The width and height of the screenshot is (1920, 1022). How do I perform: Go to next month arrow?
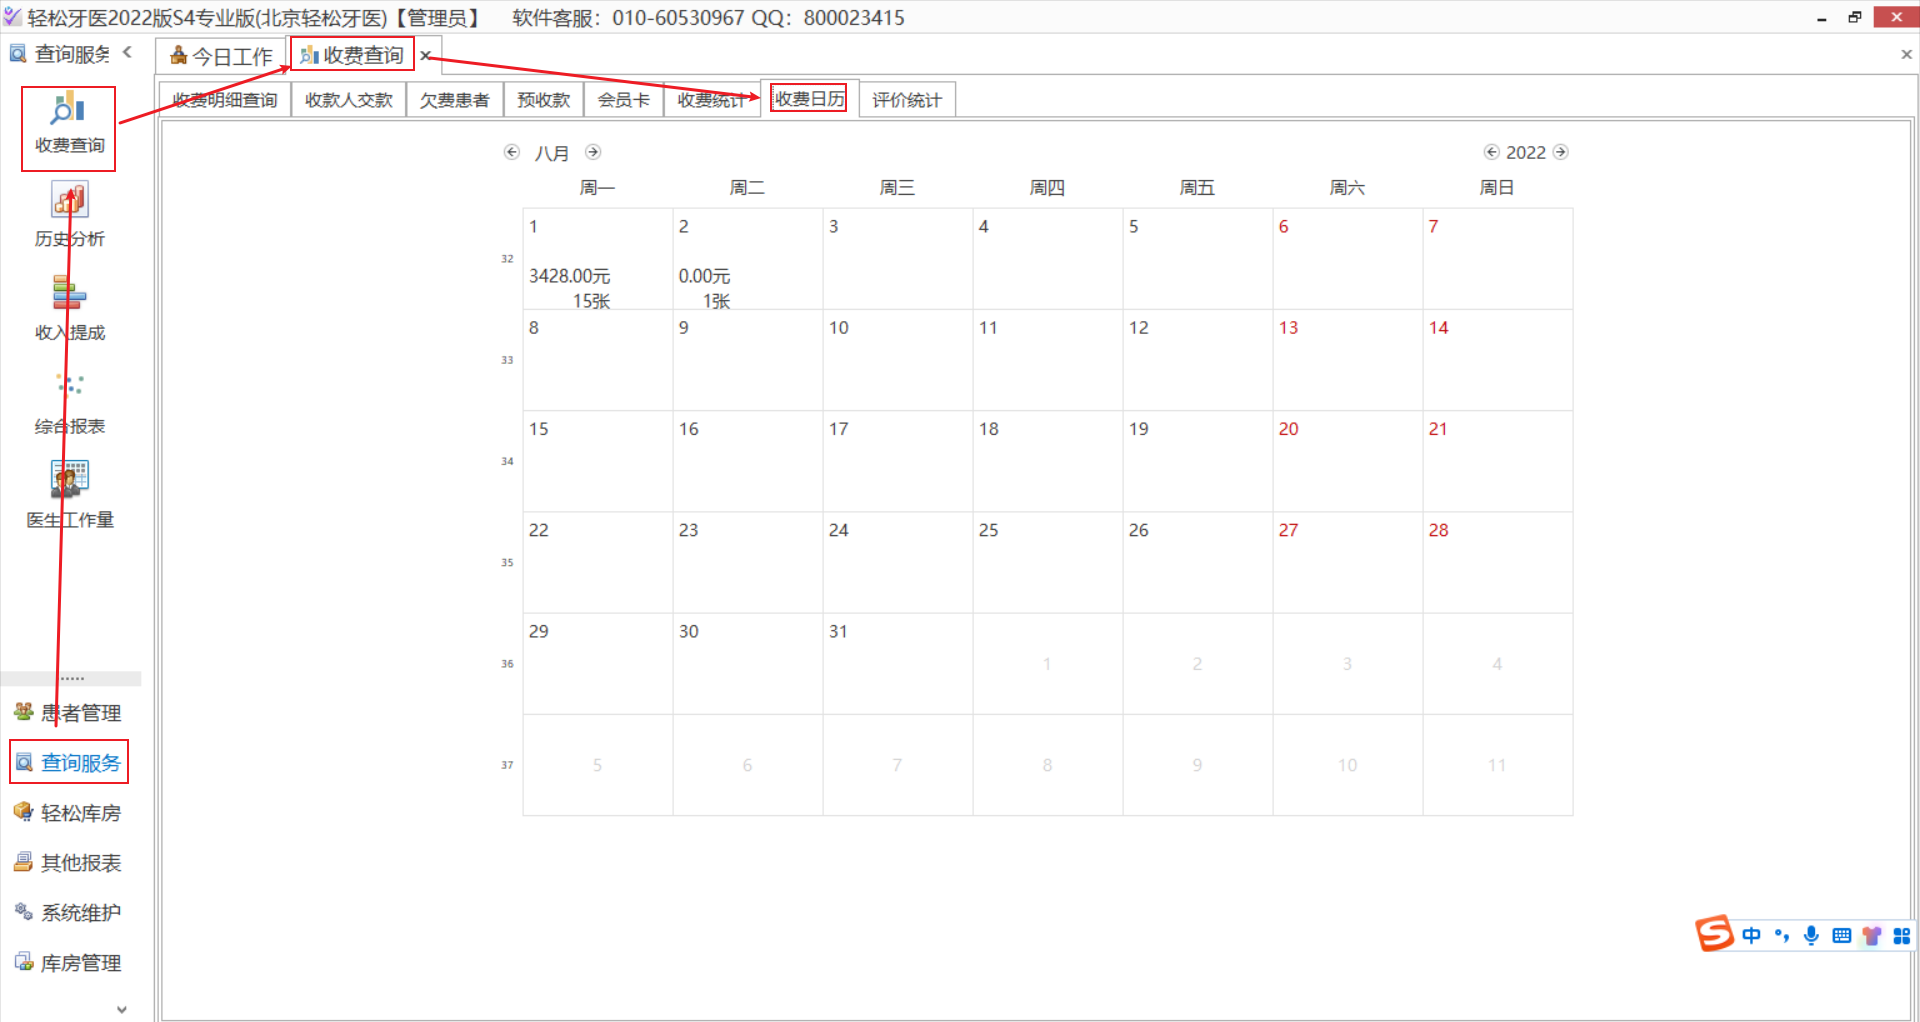pyautogui.click(x=593, y=152)
